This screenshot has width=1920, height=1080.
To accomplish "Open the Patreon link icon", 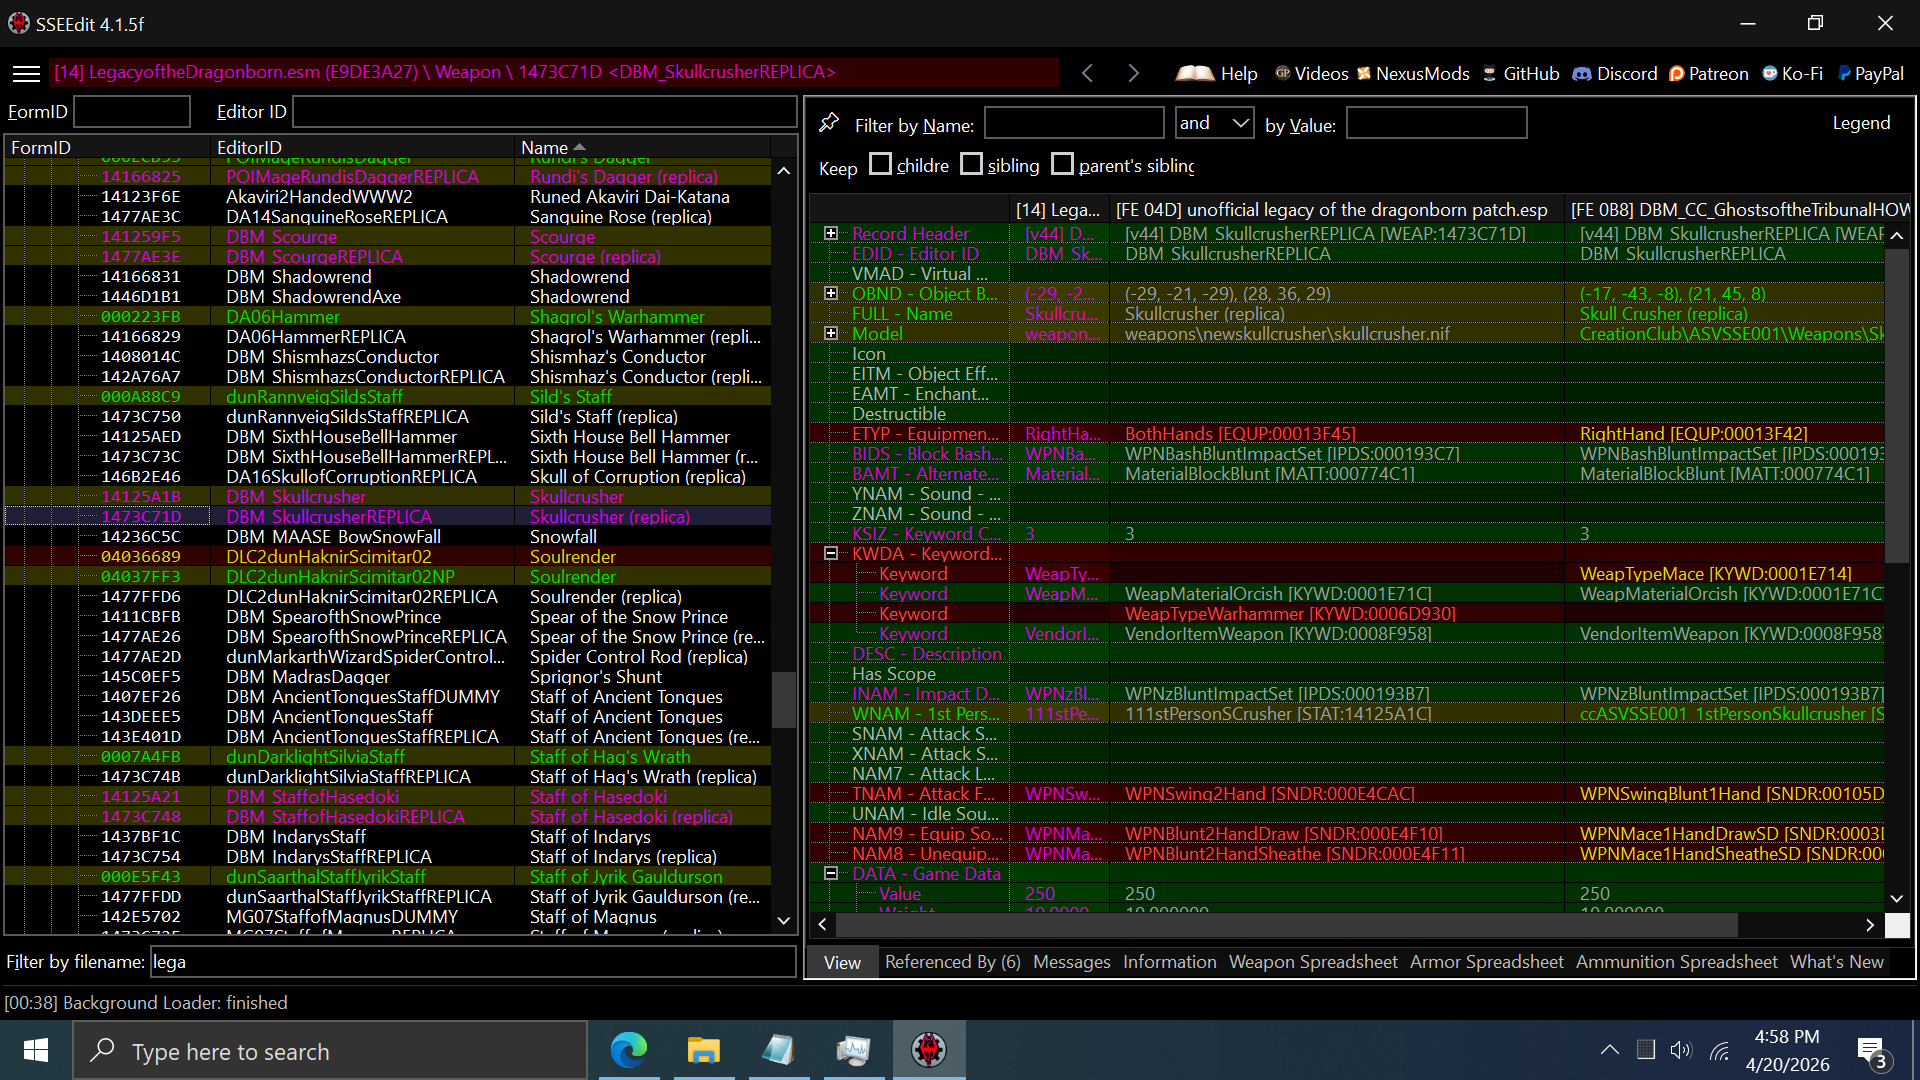I will coord(1677,74).
